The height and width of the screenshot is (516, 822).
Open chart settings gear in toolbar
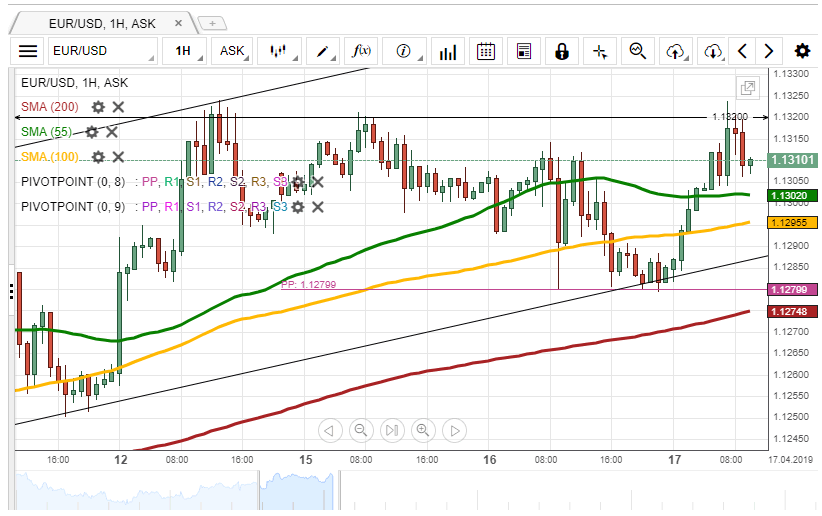802,51
